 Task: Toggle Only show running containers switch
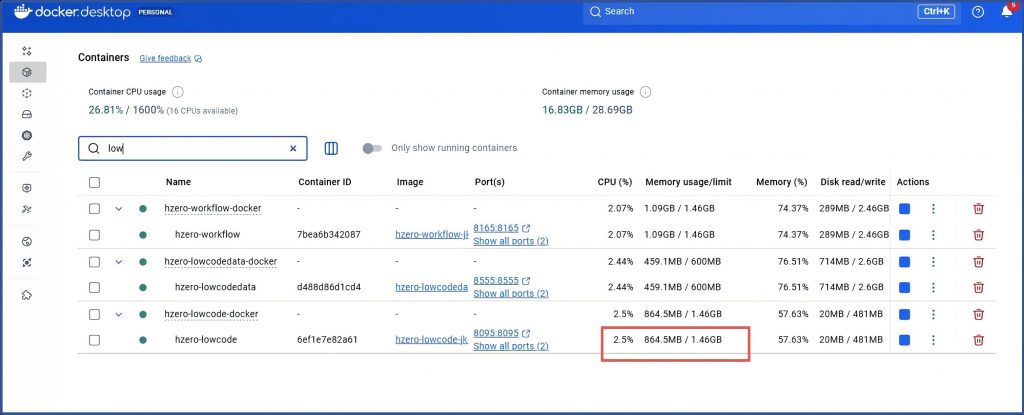372,148
